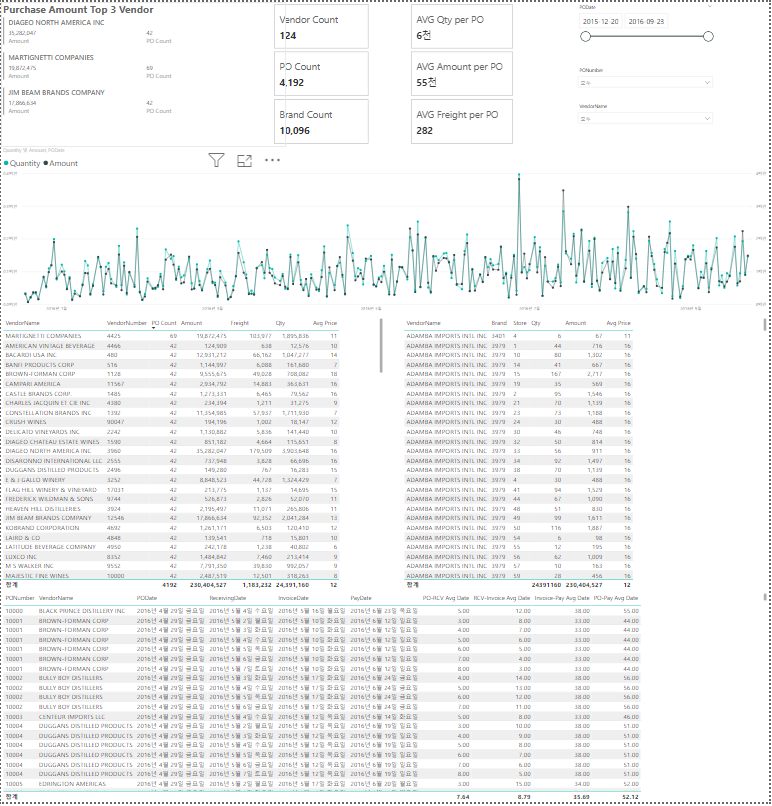Screen dimensions: 772x806
Task: Click DIAGEO NORTH AMERICA INC in Top 3
Action: (57, 23)
